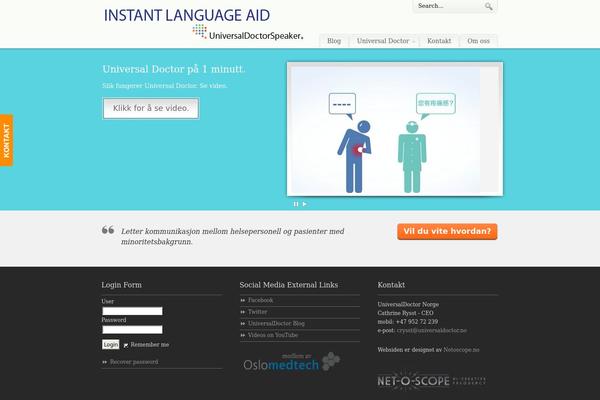Viewport: 600px width, 400px height.
Task: Open the orange Kontakt side tab
Action: pos(7,140)
